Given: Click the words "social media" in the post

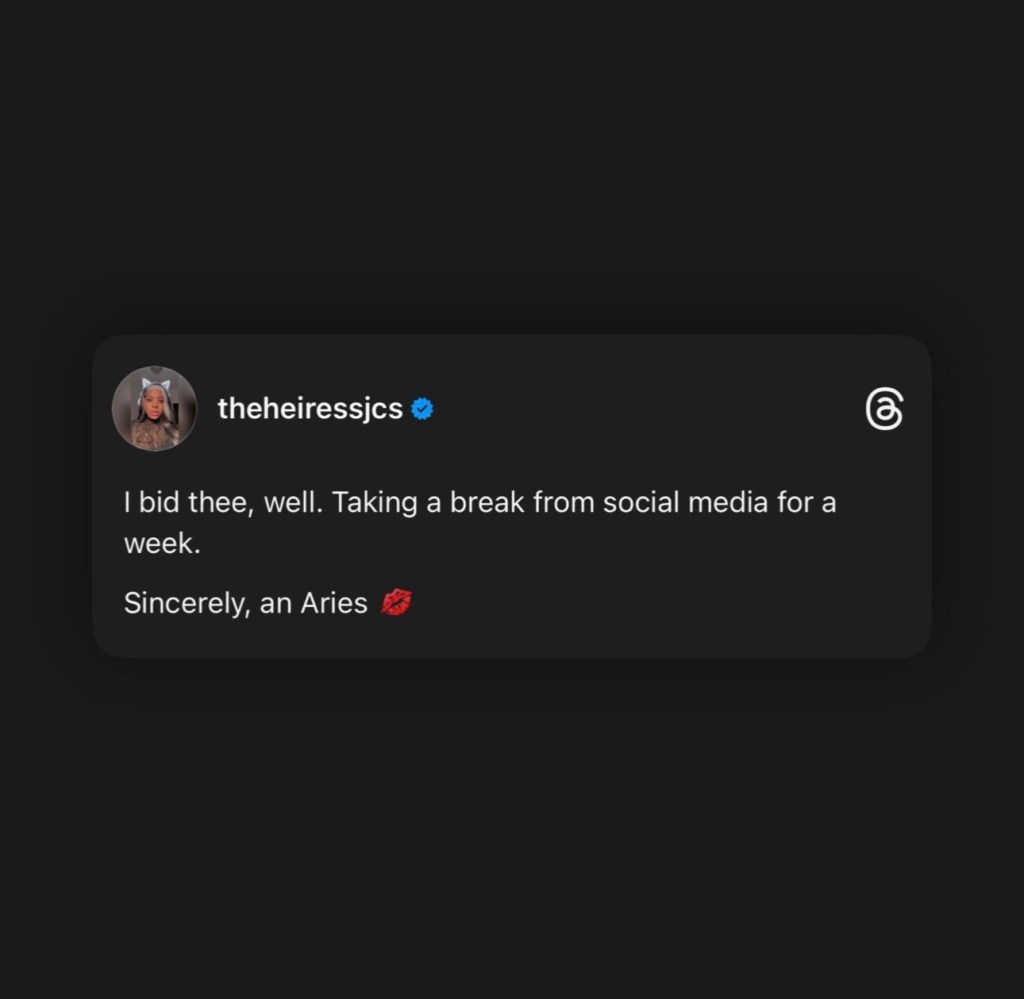Looking at the screenshot, I should pyautogui.click(x=687, y=502).
